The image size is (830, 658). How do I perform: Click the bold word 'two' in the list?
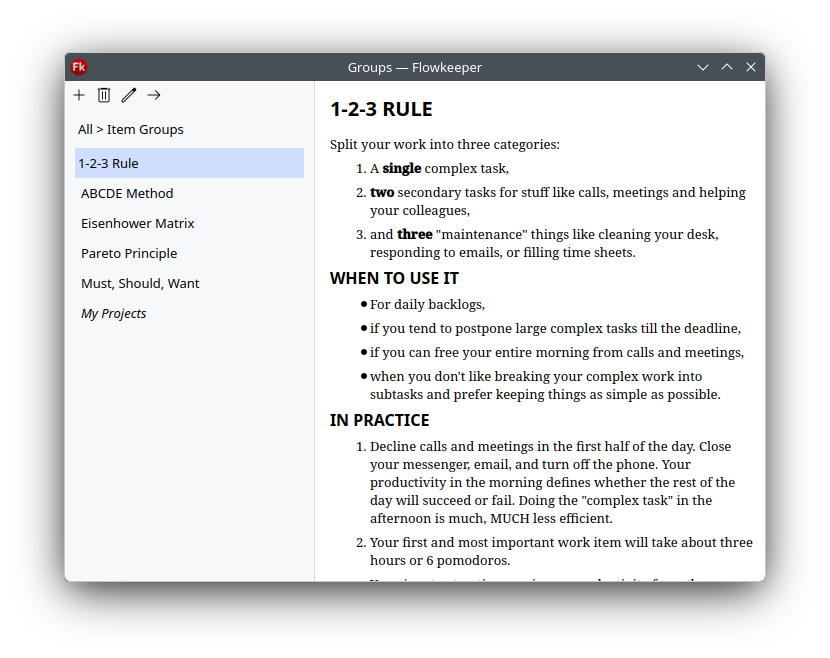coord(382,192)
